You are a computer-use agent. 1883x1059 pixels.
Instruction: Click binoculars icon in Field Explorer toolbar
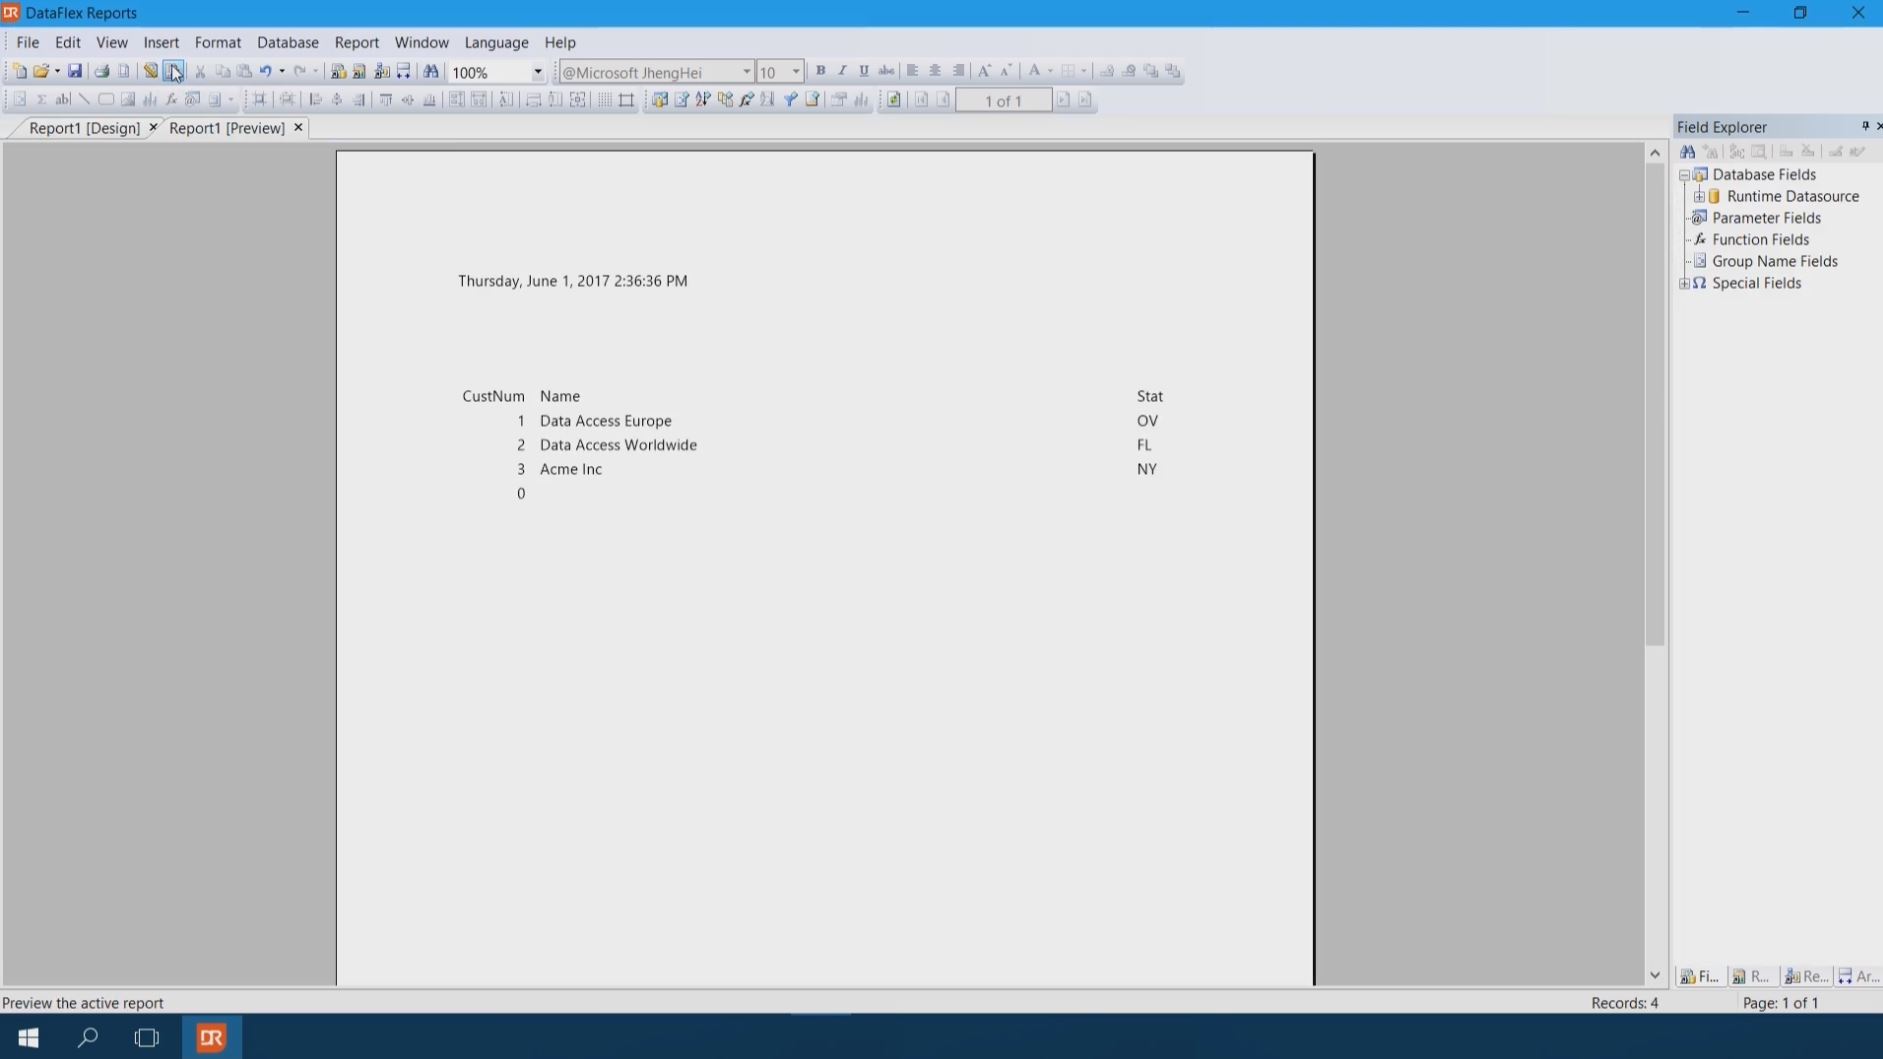[x=1688, y=152]
